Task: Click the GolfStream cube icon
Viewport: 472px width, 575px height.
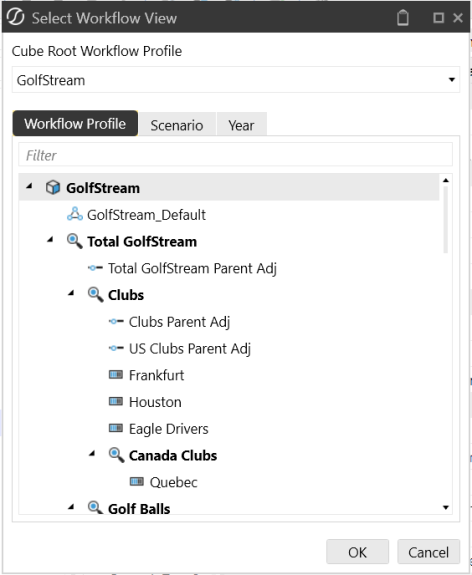Action: pyautogui.click(x=53, y=188)
